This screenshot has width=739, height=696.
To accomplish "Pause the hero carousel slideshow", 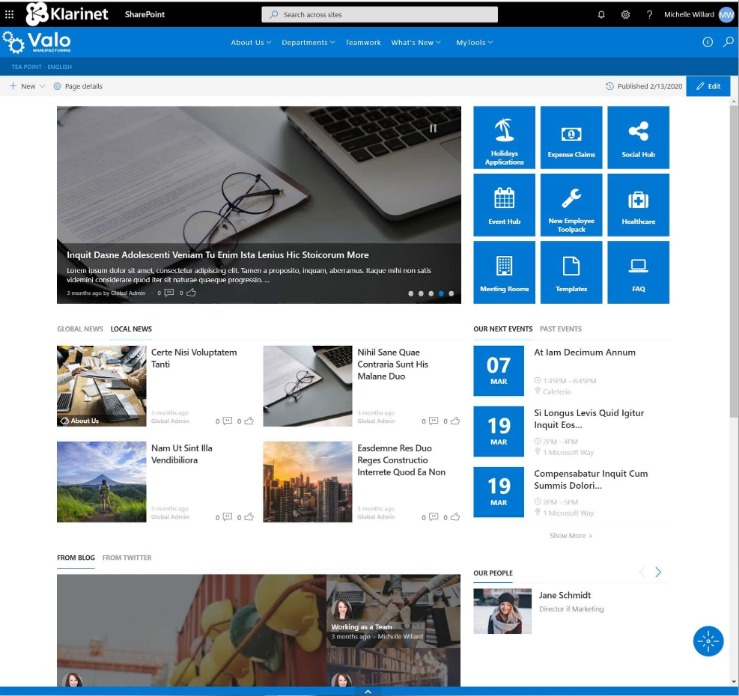I will point(433,128).
